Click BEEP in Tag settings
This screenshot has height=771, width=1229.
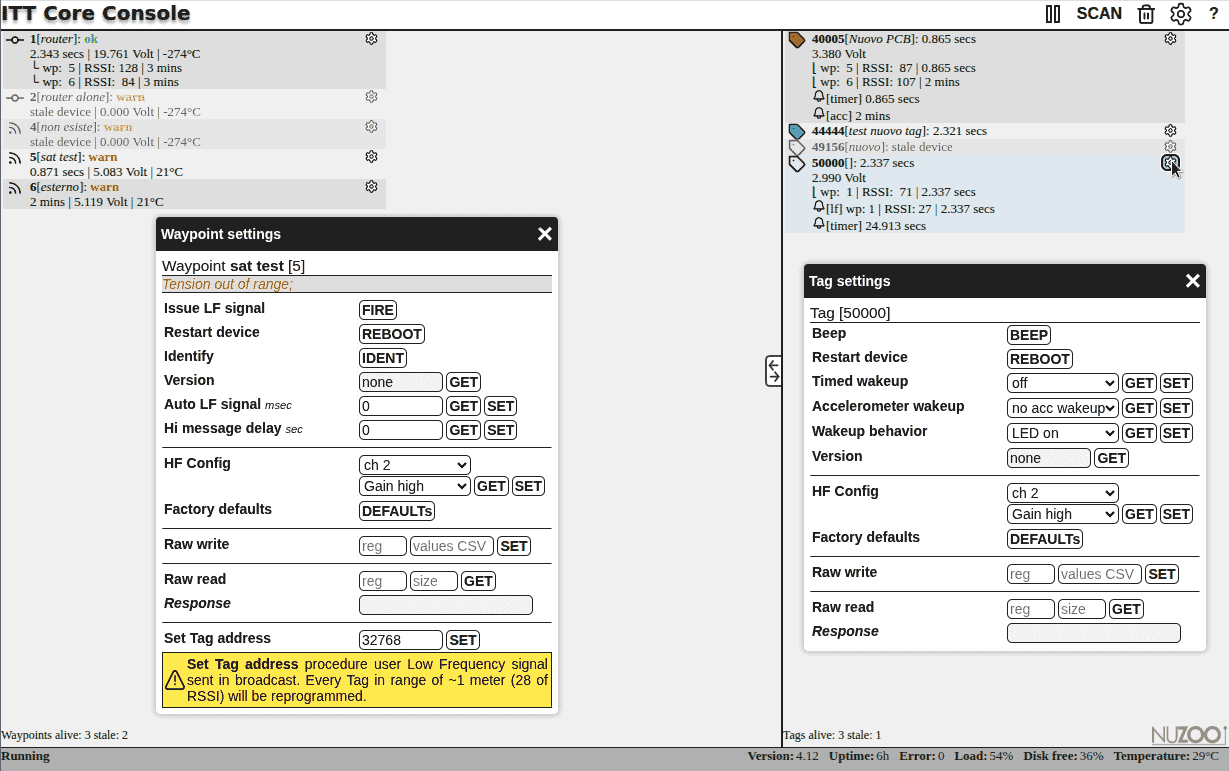[1029, 335]
